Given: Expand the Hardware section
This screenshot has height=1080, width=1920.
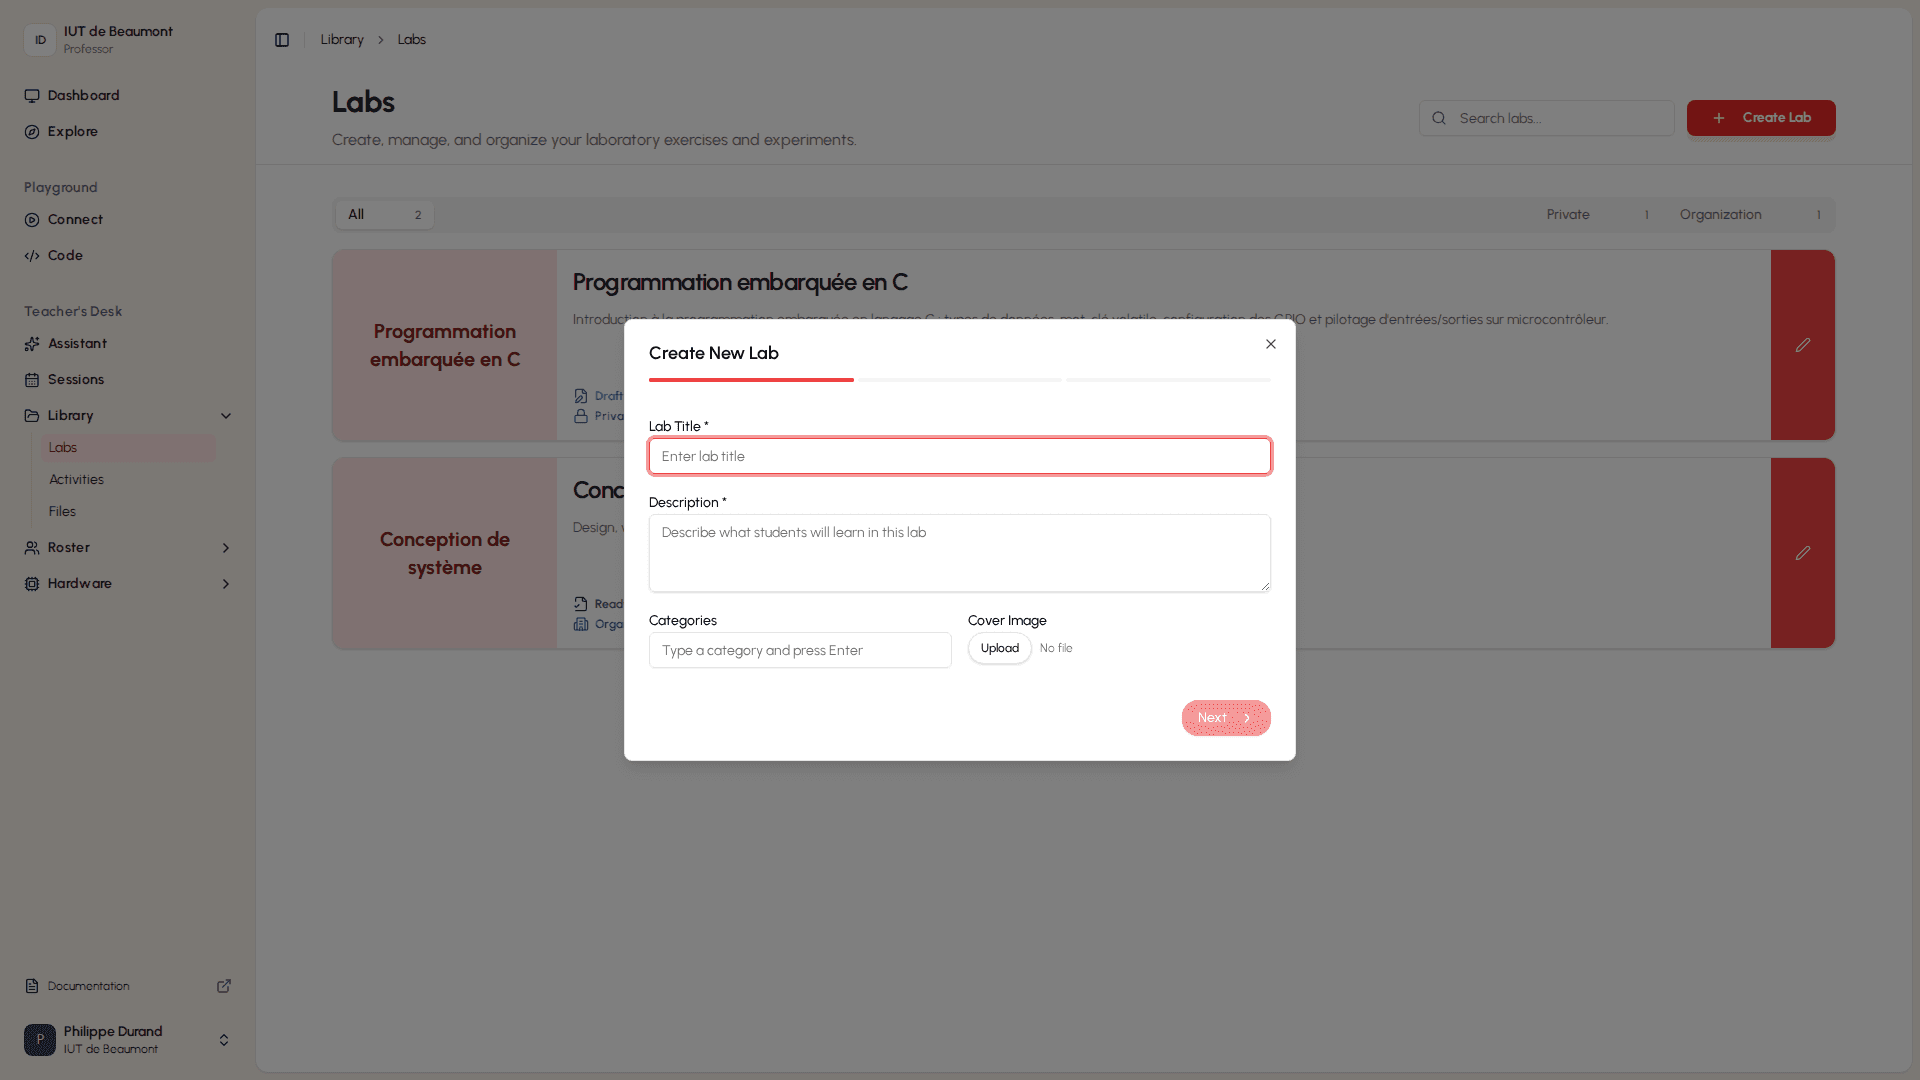Looking at the screenshot, I should pyautogui.click(x=128, y=584).
